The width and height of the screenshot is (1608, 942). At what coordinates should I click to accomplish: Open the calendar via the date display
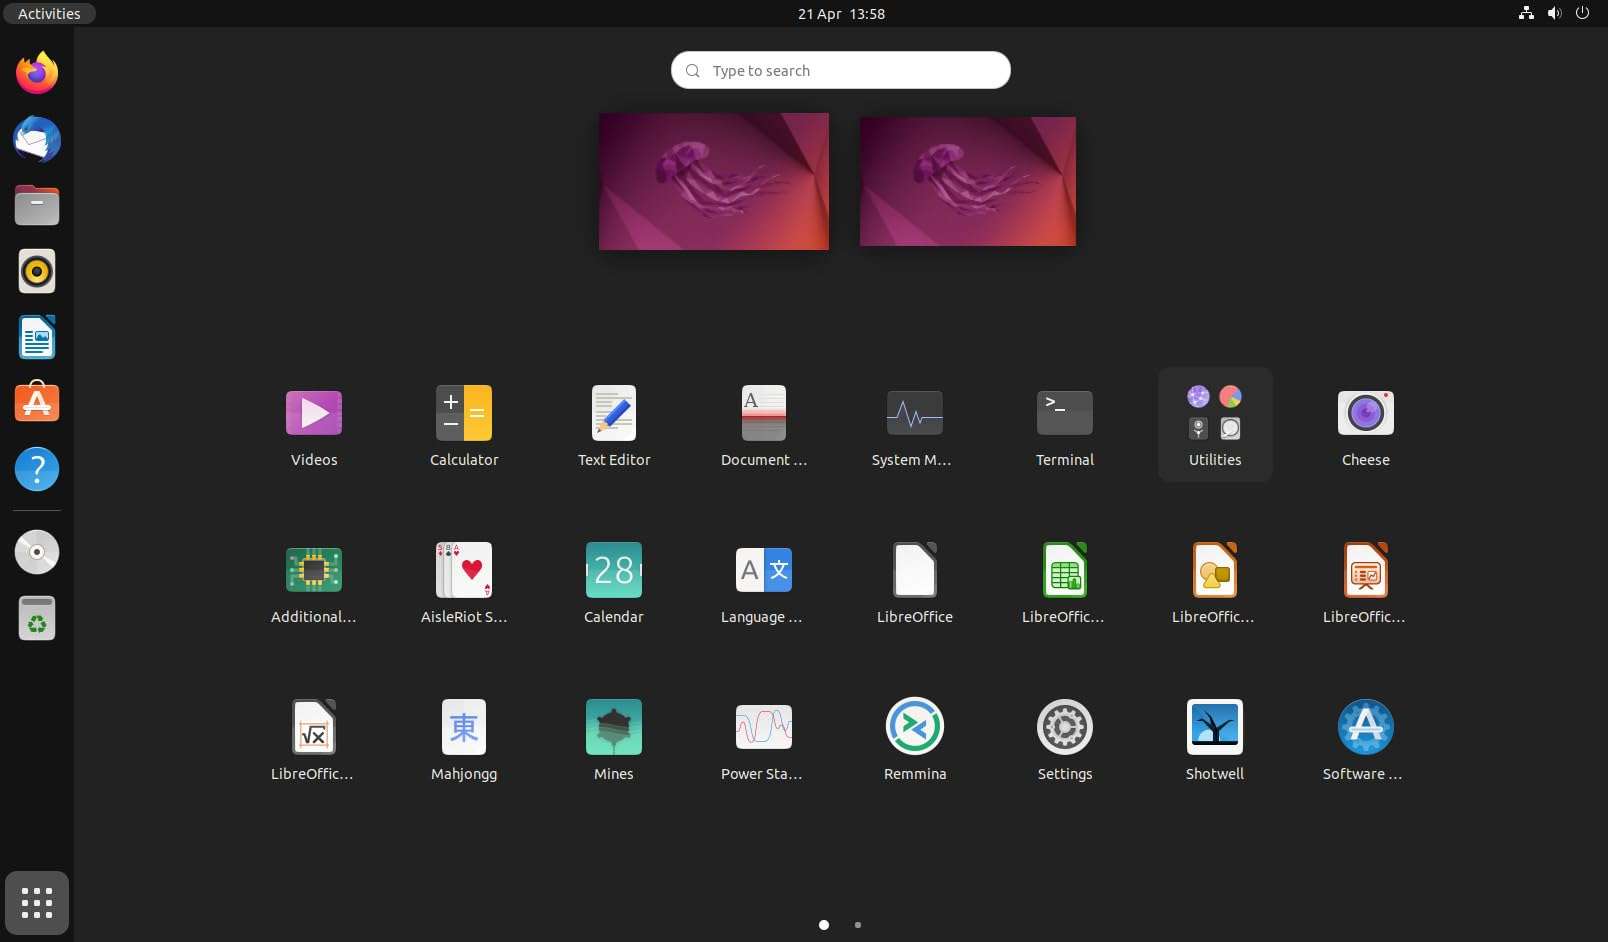click(x=841, y=14)
